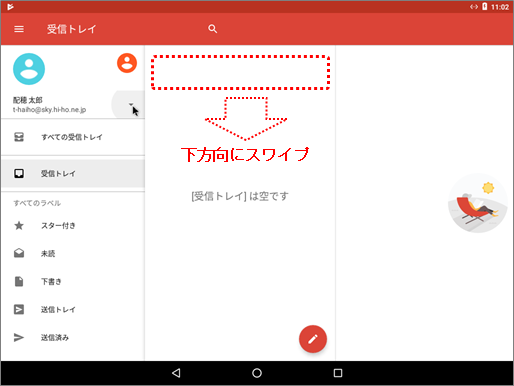
Task: Click the email address t-haiho@sky.hi-ho.ne.jp
Action: click(49, 110)
